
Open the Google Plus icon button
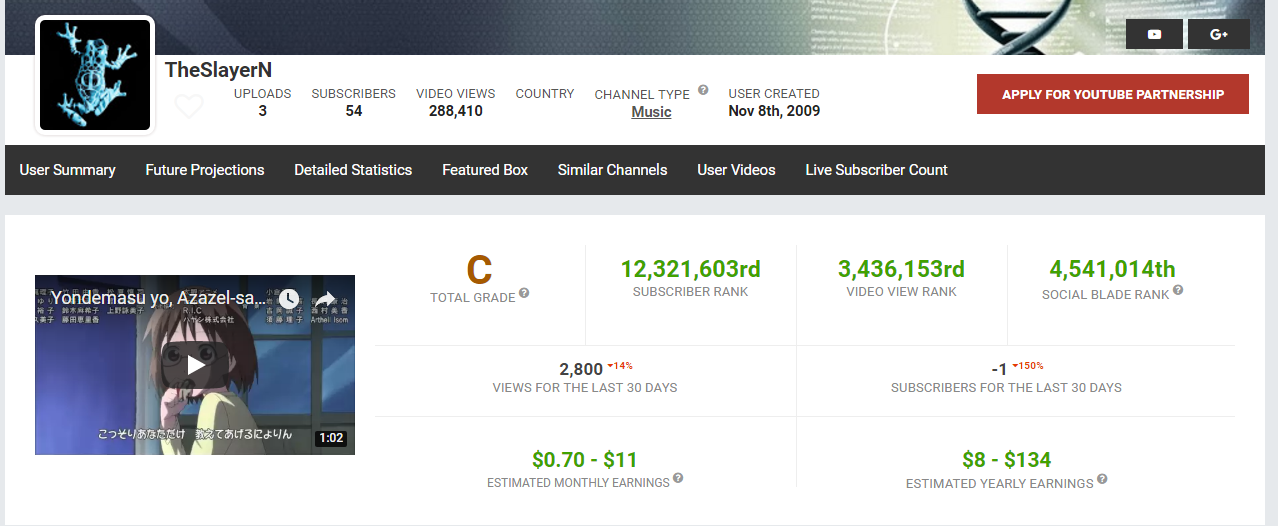tap(1218, 34)
